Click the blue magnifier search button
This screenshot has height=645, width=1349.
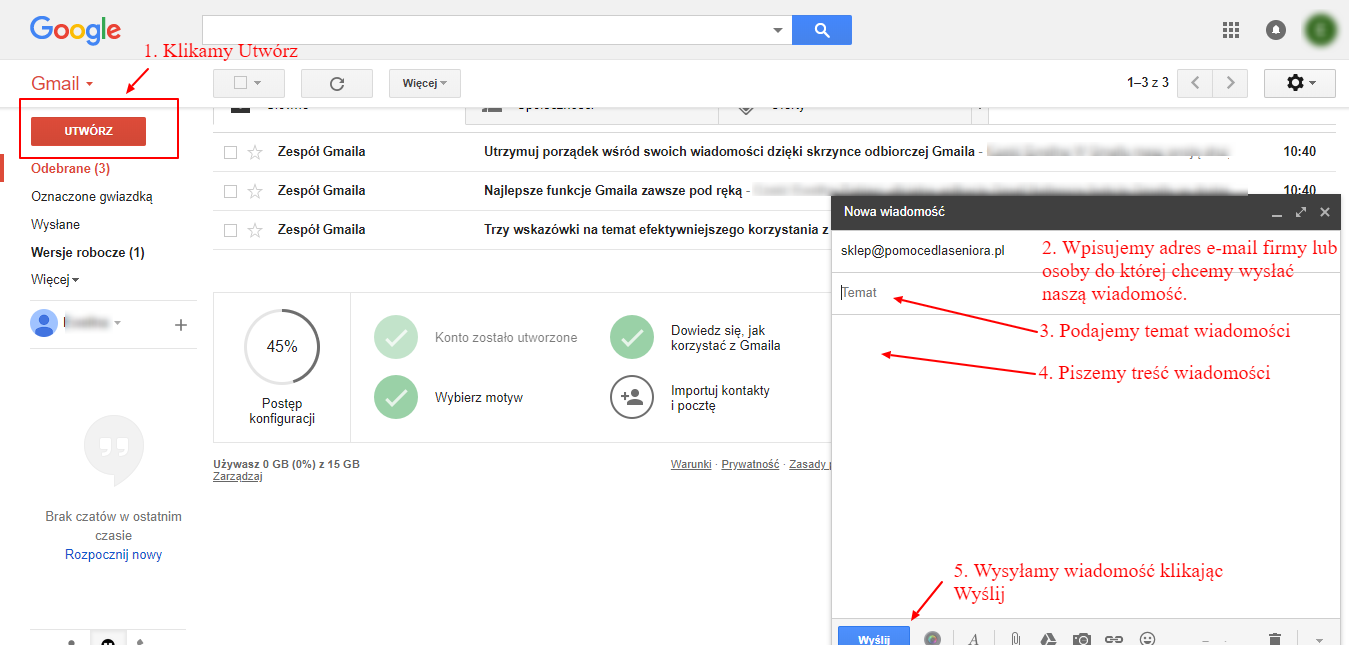(x=822, y=30)
